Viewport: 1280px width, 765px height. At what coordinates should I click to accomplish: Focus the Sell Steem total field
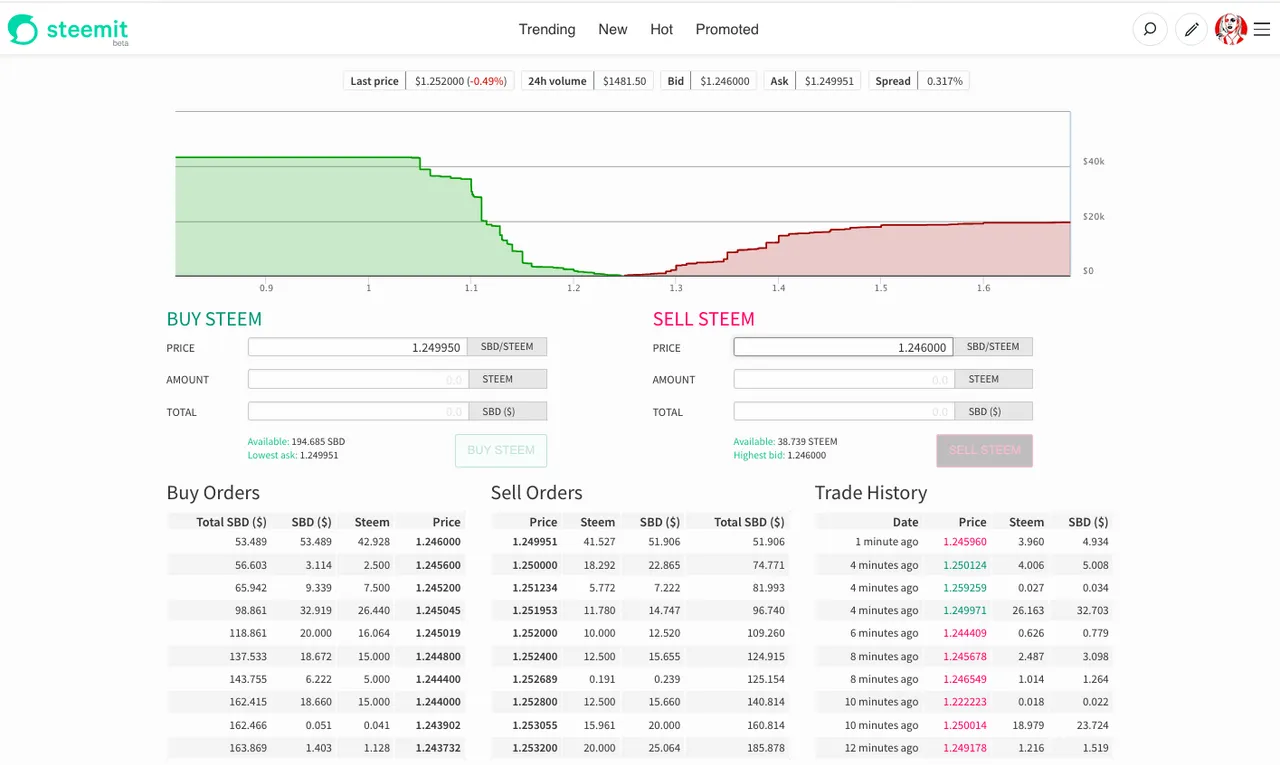844,411
